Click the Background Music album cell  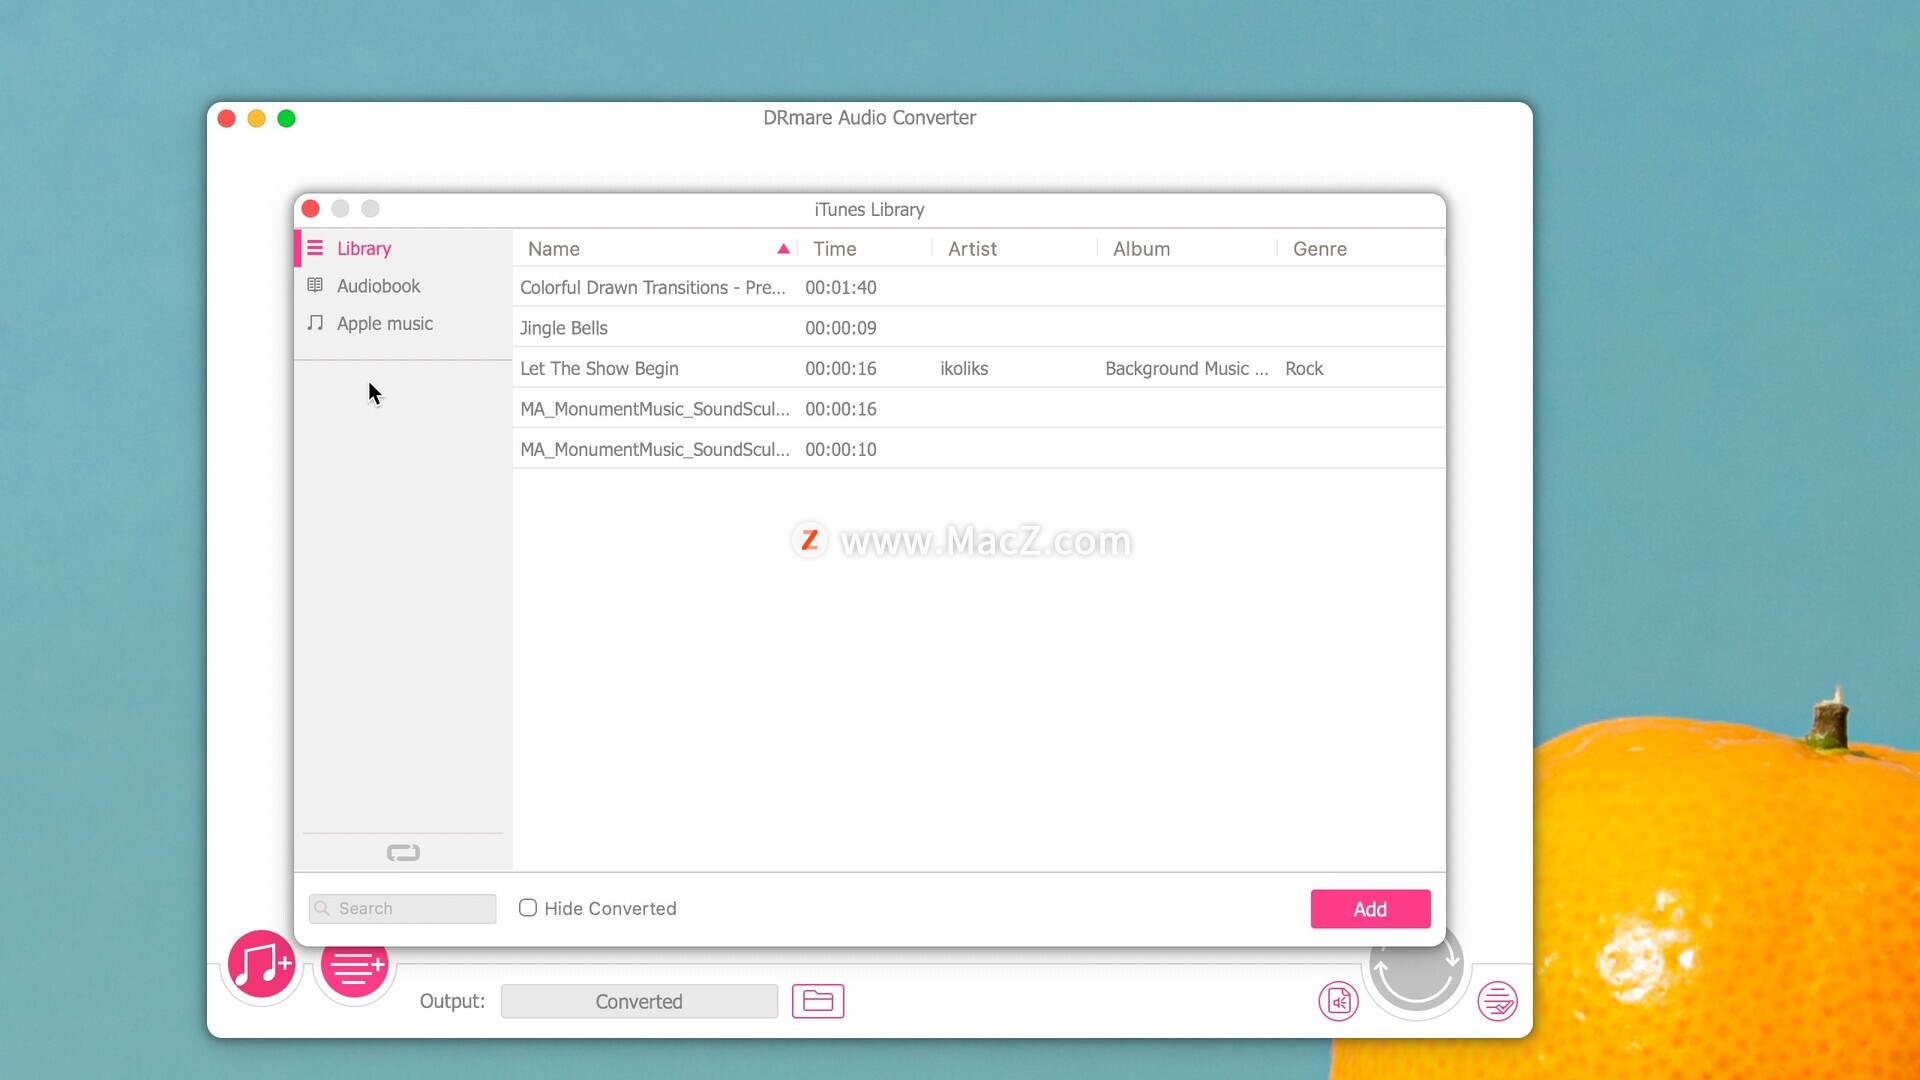click(x=1187, y=368)
